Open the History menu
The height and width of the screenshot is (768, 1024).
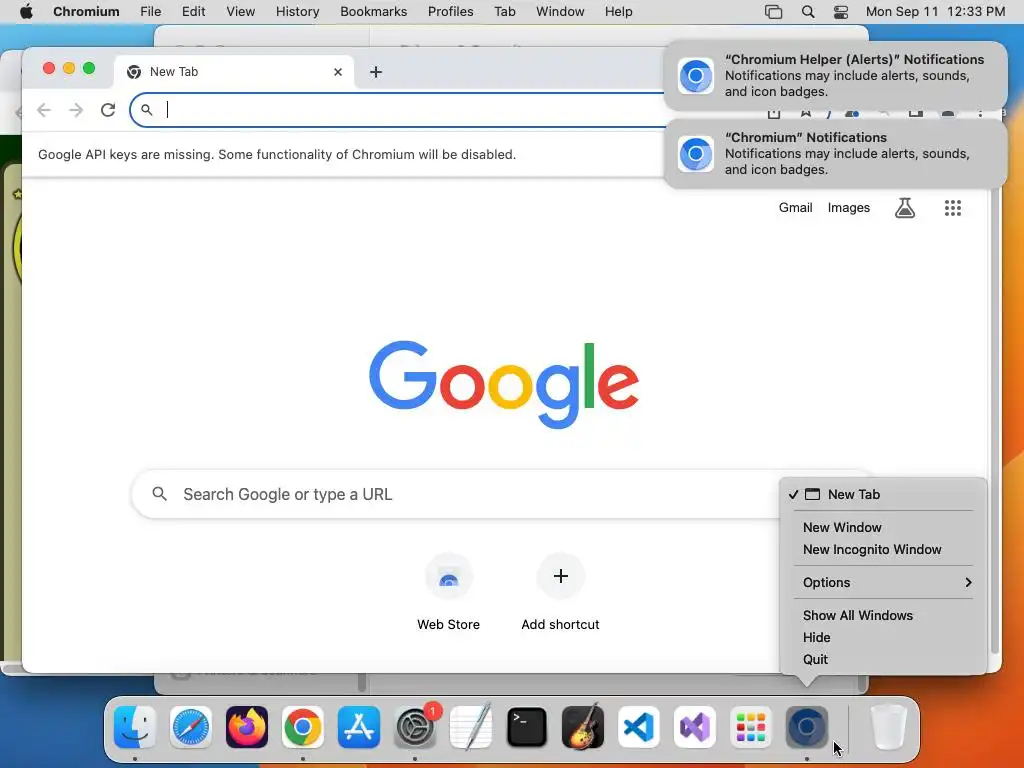(x=297, y=12)
